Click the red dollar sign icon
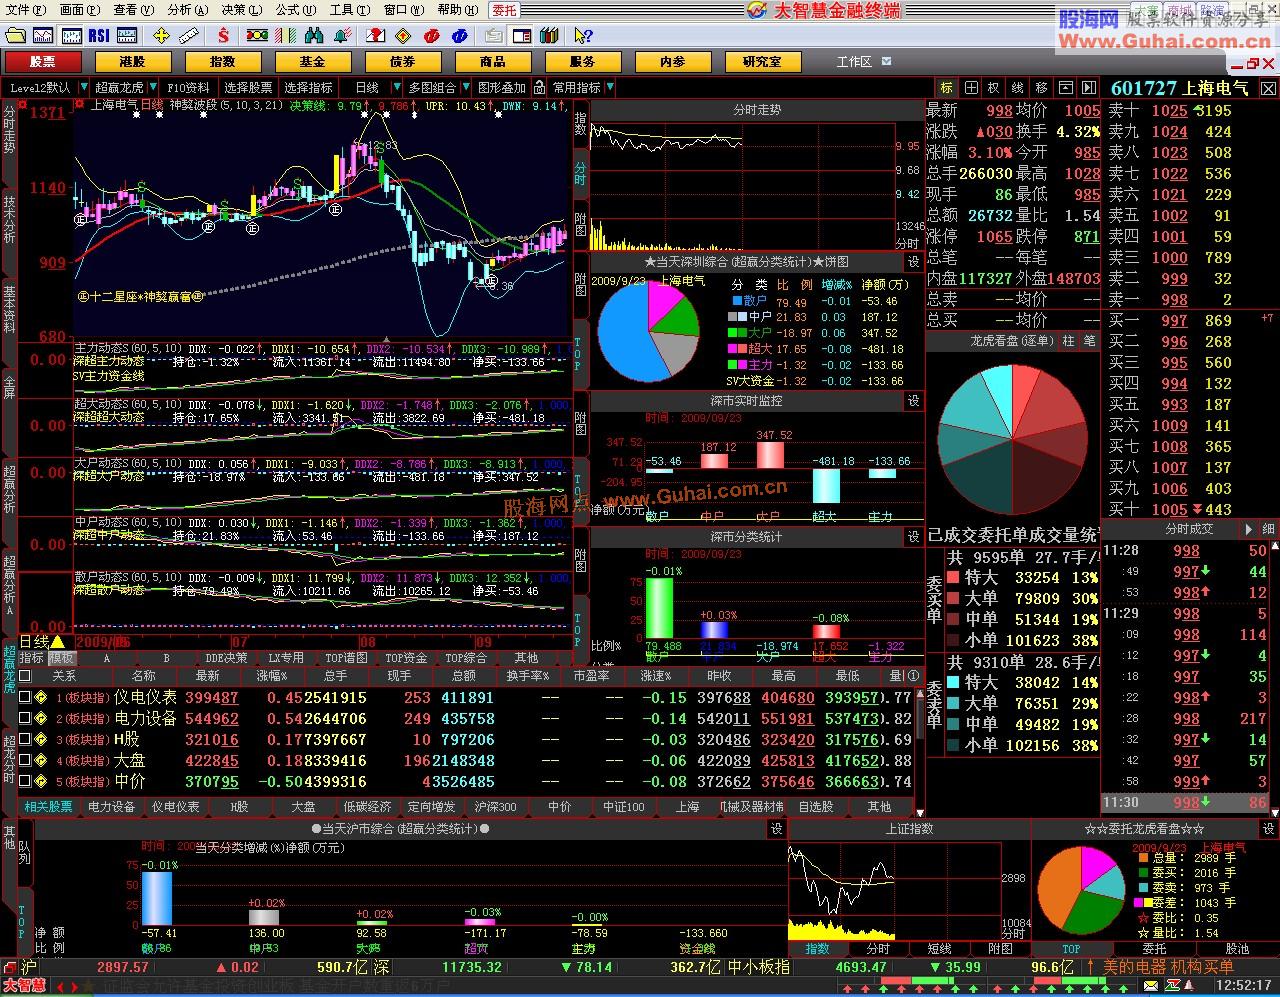The width and height of the screenshot is (1280, 997). coord(223,36)
